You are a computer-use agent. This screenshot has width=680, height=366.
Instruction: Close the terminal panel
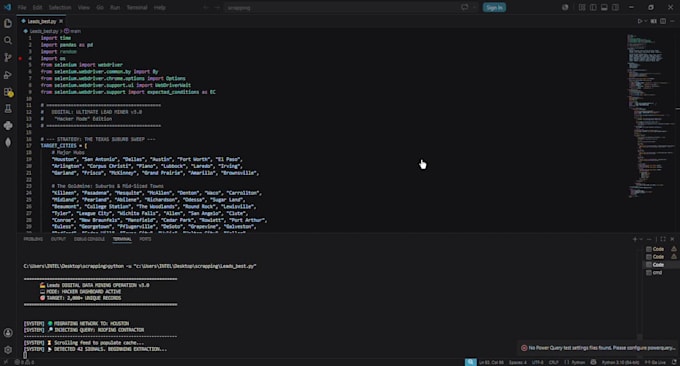pyautogui.click(x=673, y=239)
